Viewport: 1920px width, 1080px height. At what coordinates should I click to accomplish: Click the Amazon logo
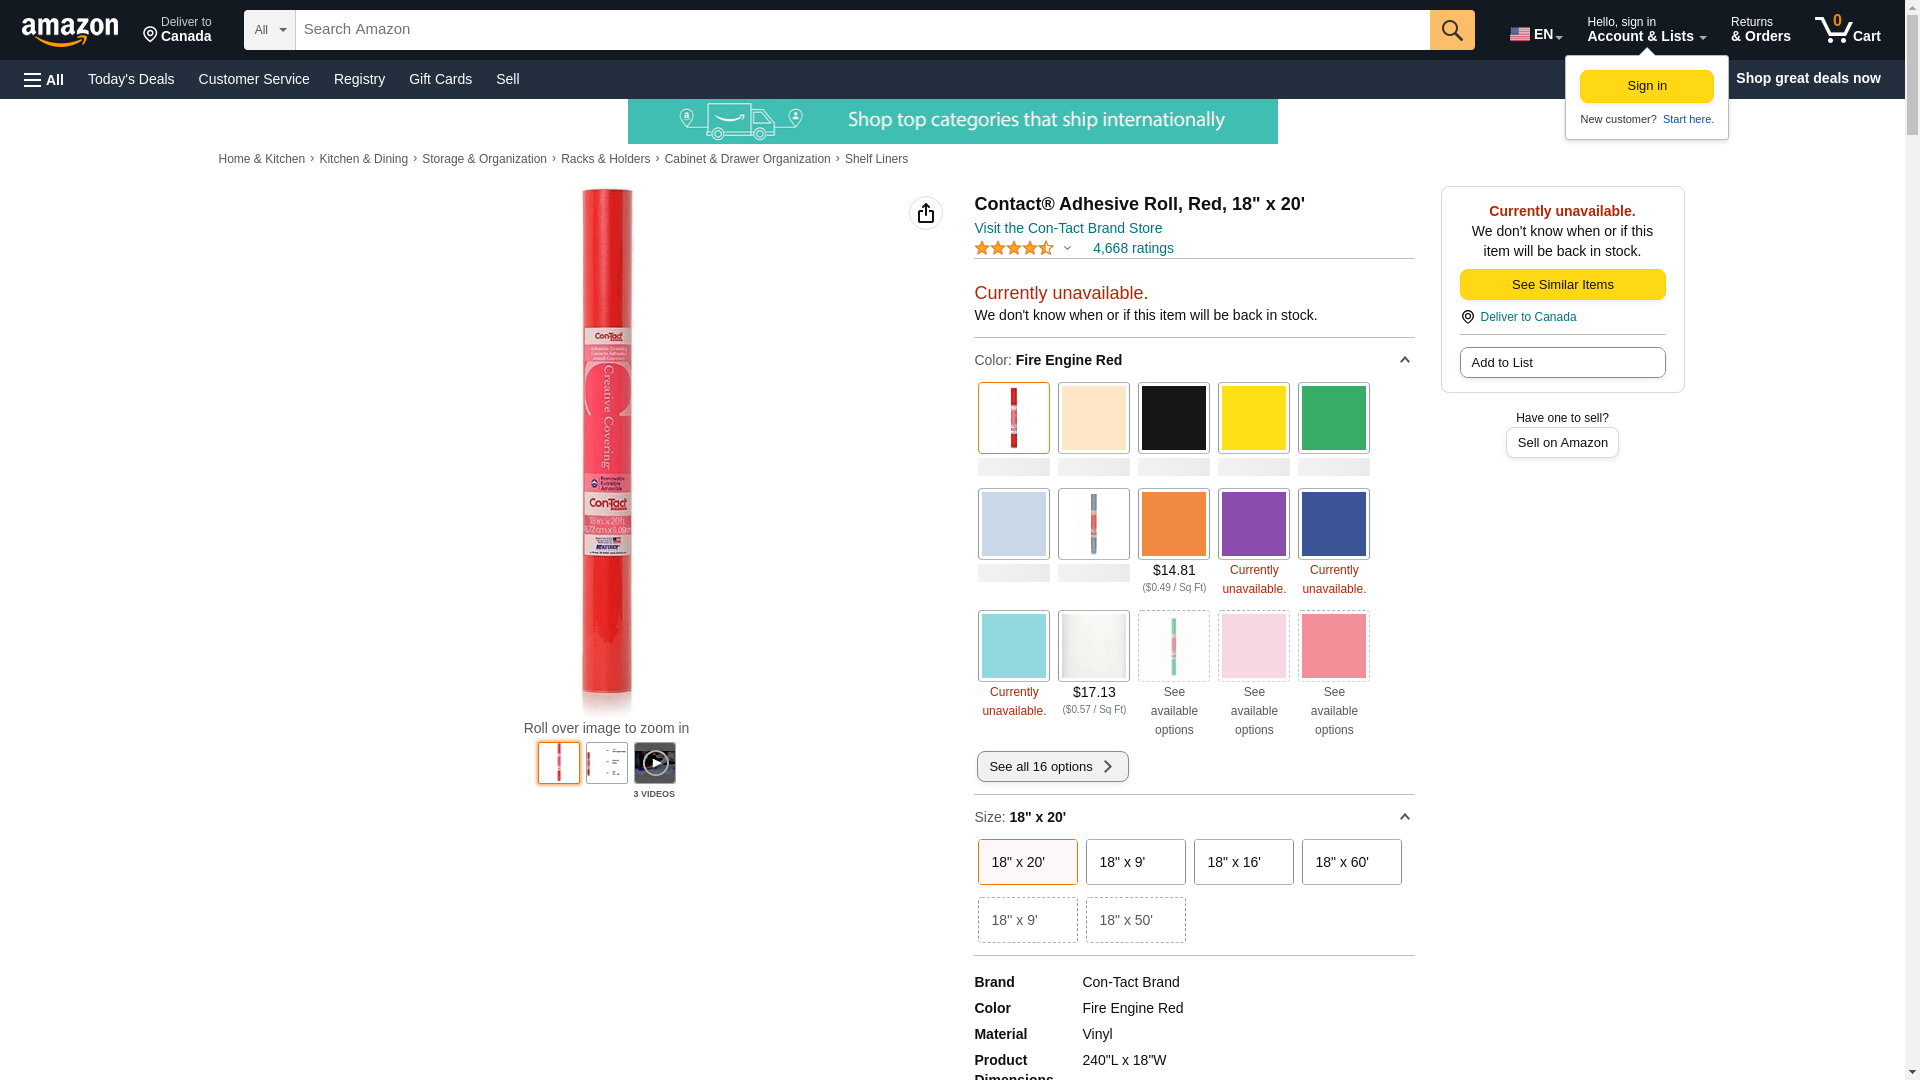(x=70, y=31)
